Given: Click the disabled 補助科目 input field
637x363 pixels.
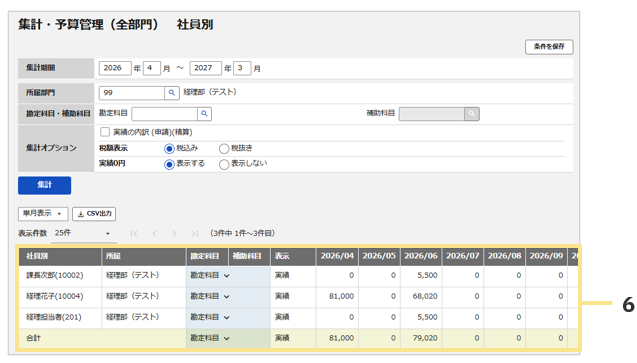Looking at the screenshot, I should [x=432, y=114].
